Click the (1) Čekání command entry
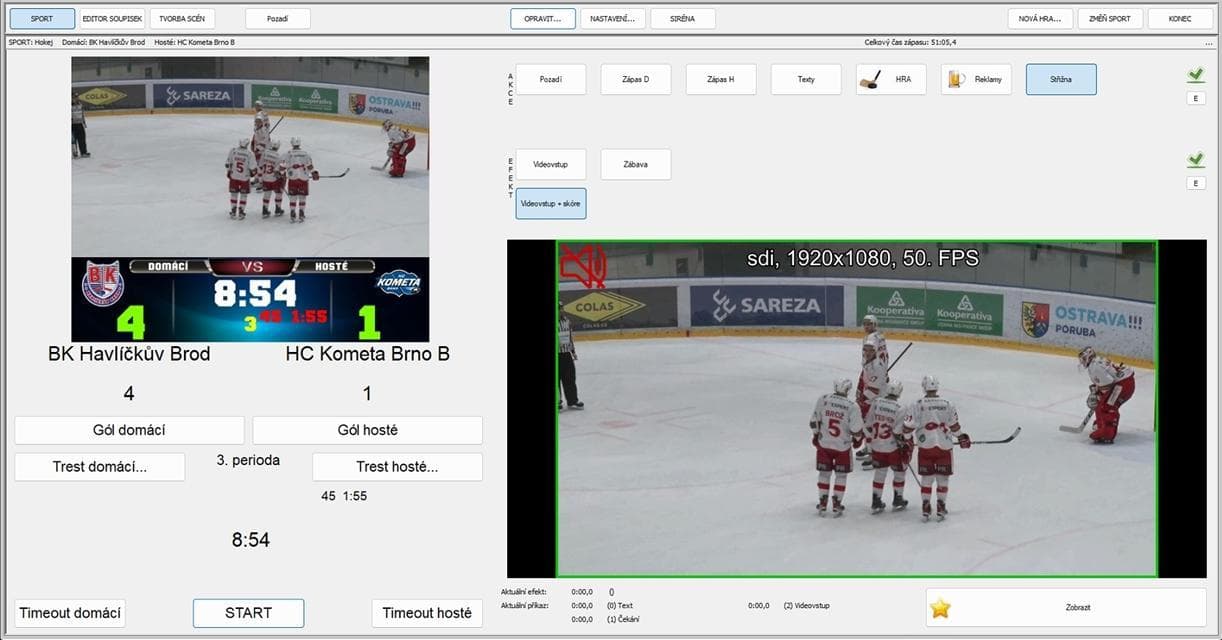Viewport: 1222px width, 640px height. click(x=623, y=619)
